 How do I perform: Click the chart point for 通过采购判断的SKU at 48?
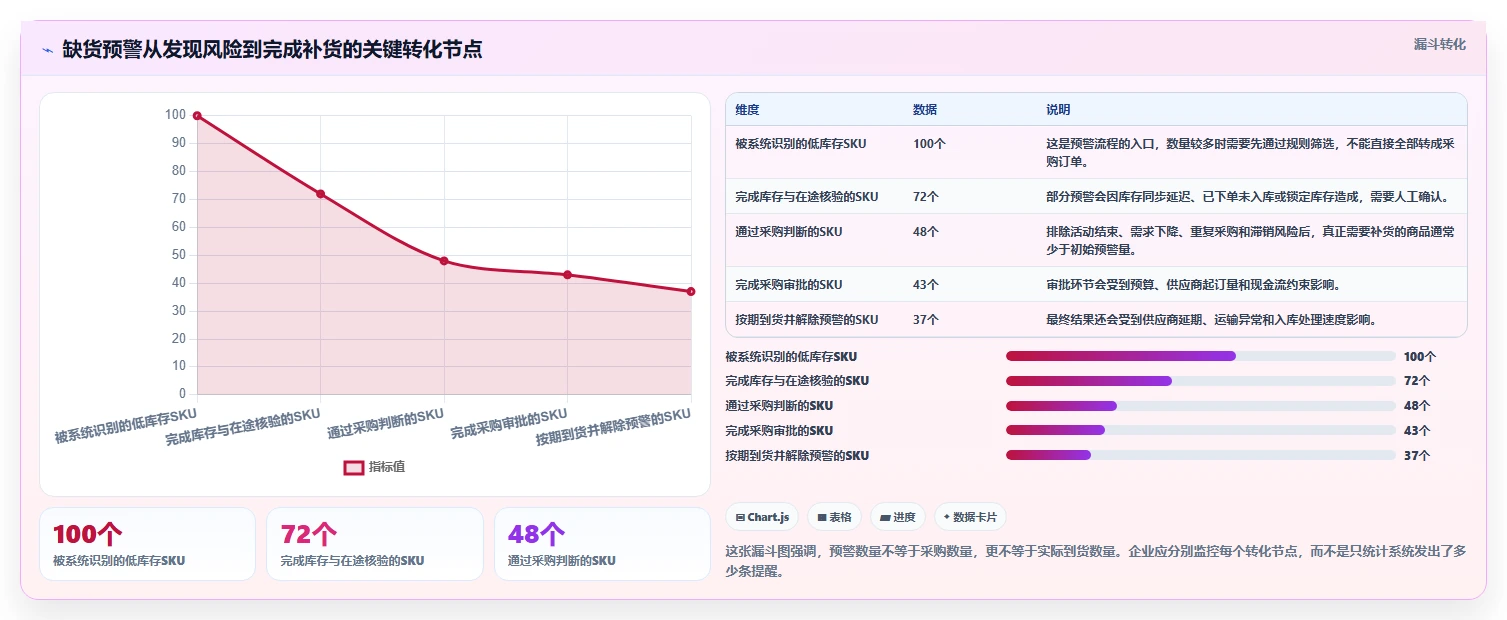[444, 261]
